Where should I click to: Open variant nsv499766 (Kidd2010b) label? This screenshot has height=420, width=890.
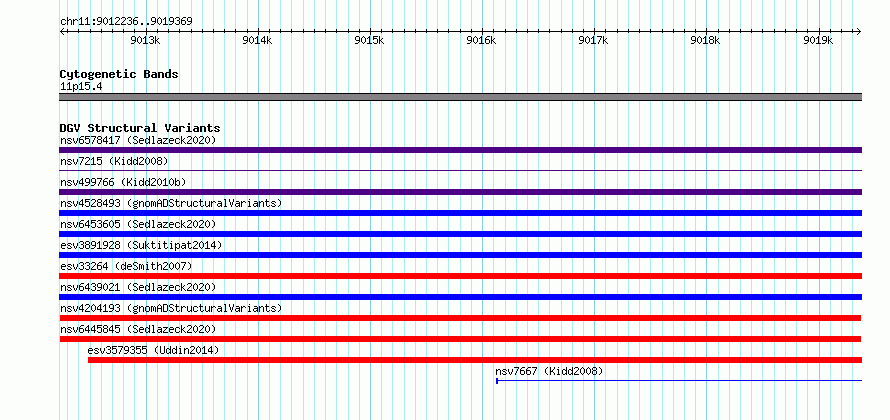point(123,182)
